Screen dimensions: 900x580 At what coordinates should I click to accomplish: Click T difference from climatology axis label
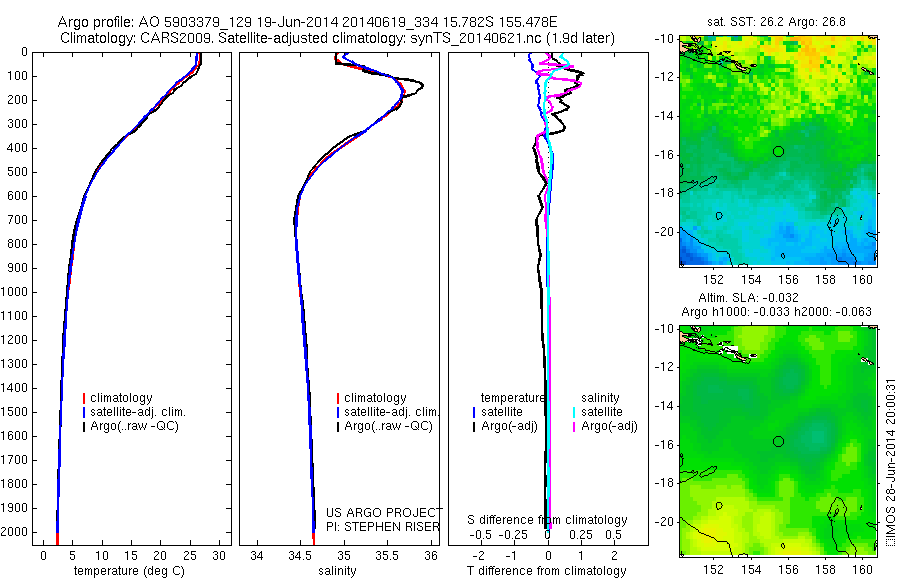click(x=546, y=571)
